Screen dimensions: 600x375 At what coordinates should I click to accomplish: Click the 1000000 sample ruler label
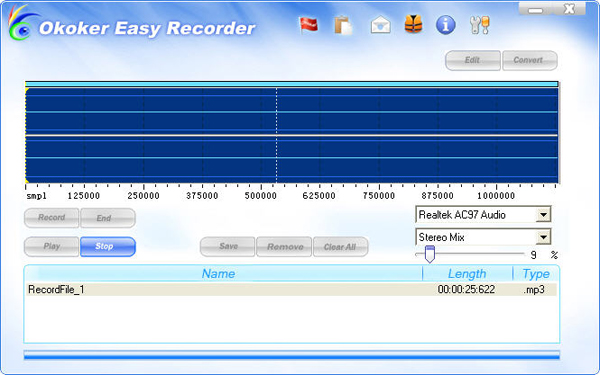coord(496,196)
